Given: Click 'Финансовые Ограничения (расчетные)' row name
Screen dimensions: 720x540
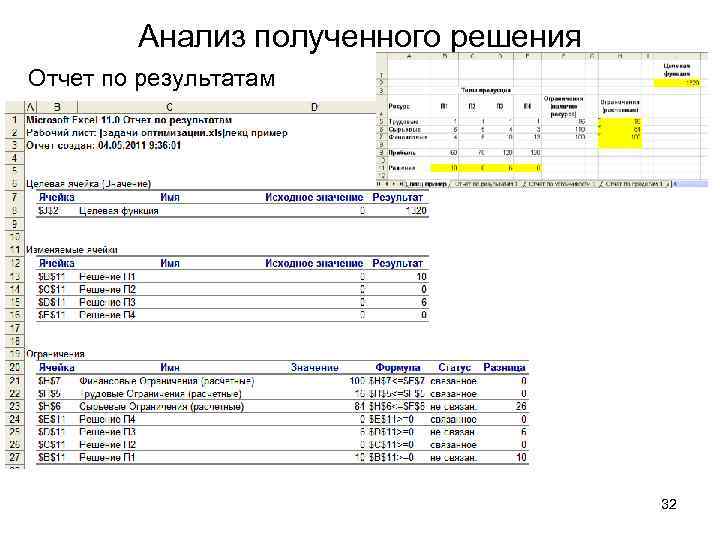Looking at the screenshot, I should point(167,381).
